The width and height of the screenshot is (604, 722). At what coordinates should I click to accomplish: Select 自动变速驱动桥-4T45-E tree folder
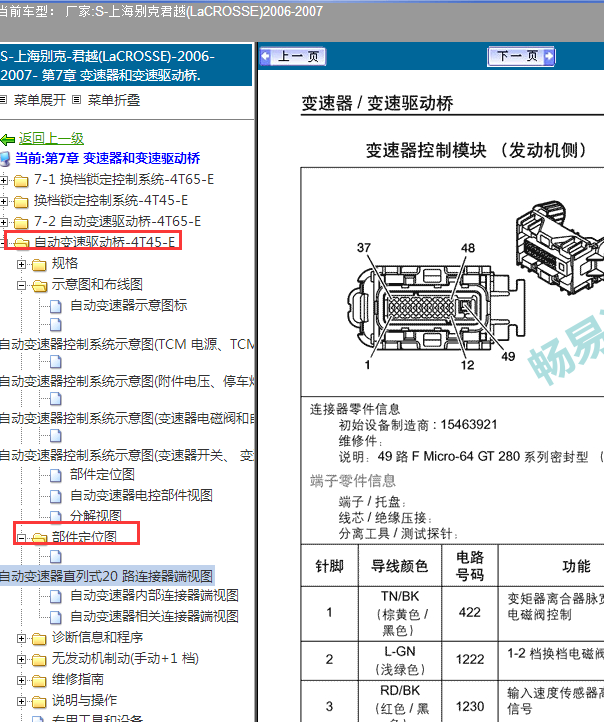(105, 242)
